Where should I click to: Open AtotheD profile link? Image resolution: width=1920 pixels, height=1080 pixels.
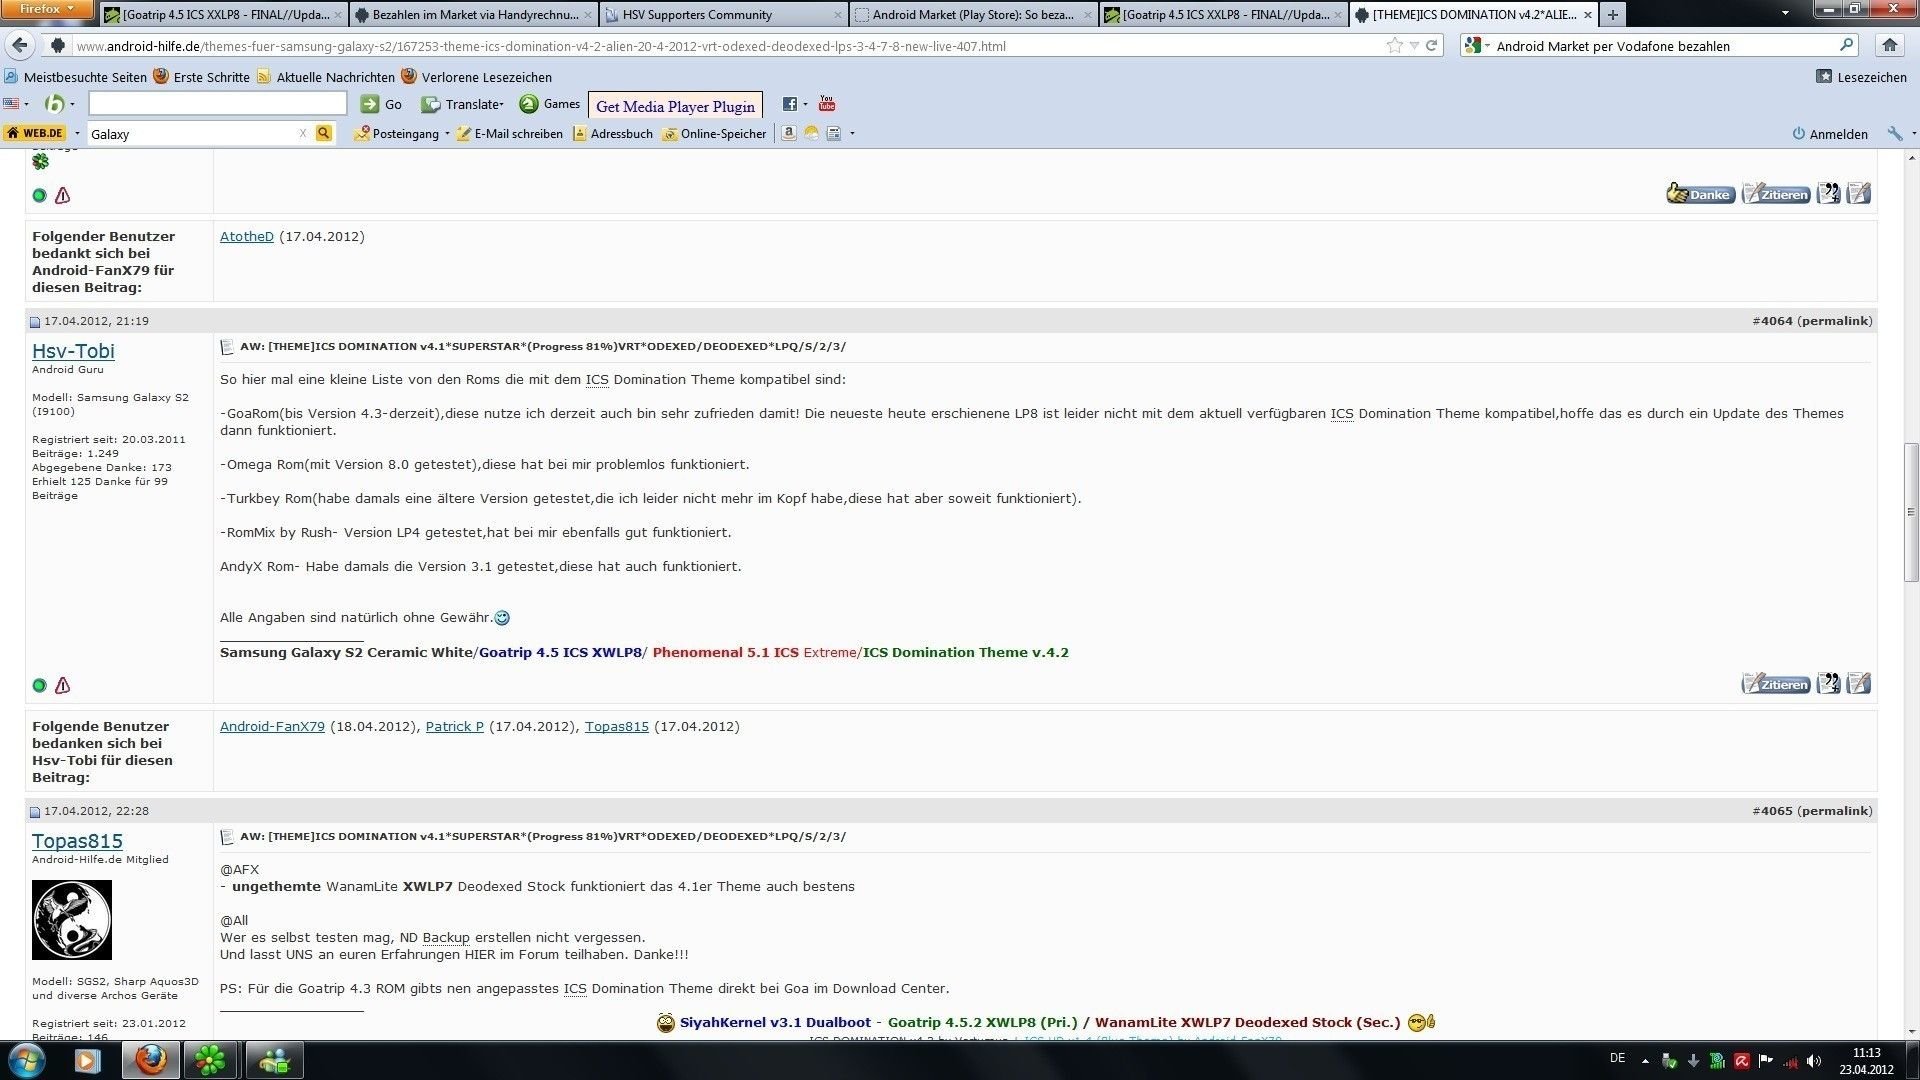point(247,237)
